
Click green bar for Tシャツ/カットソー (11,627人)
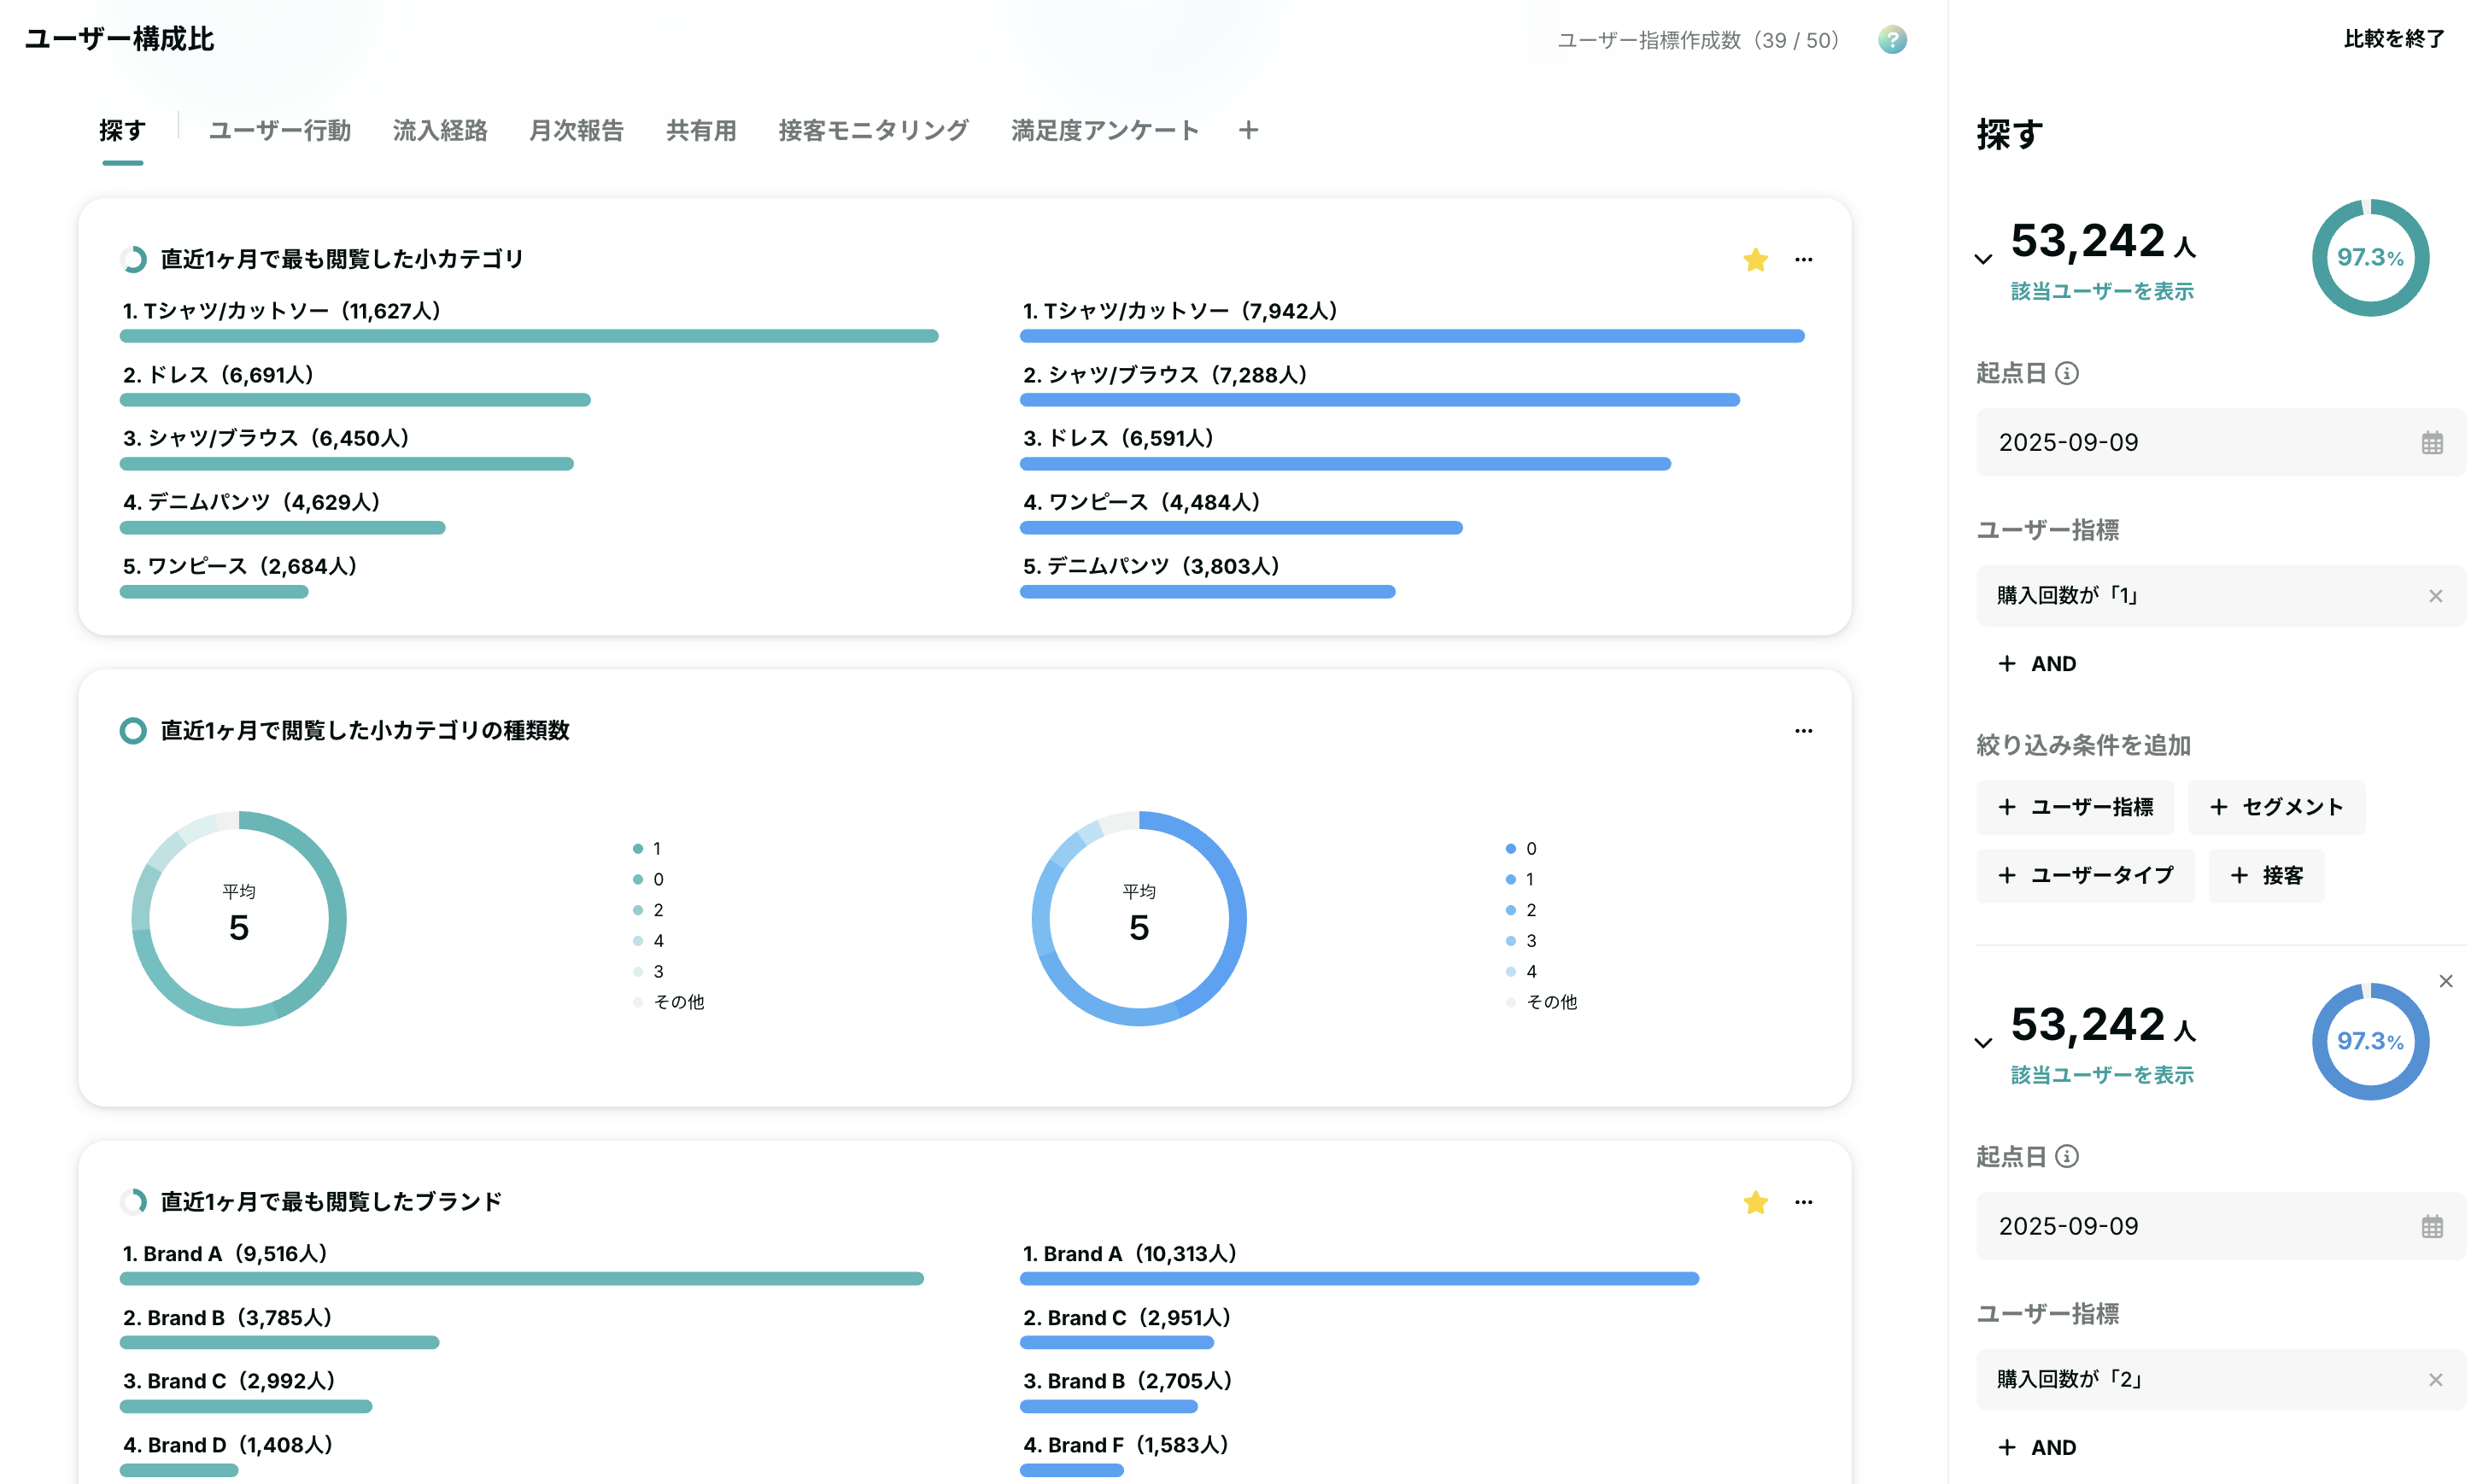pyautogui.click(x=529, y=336)
